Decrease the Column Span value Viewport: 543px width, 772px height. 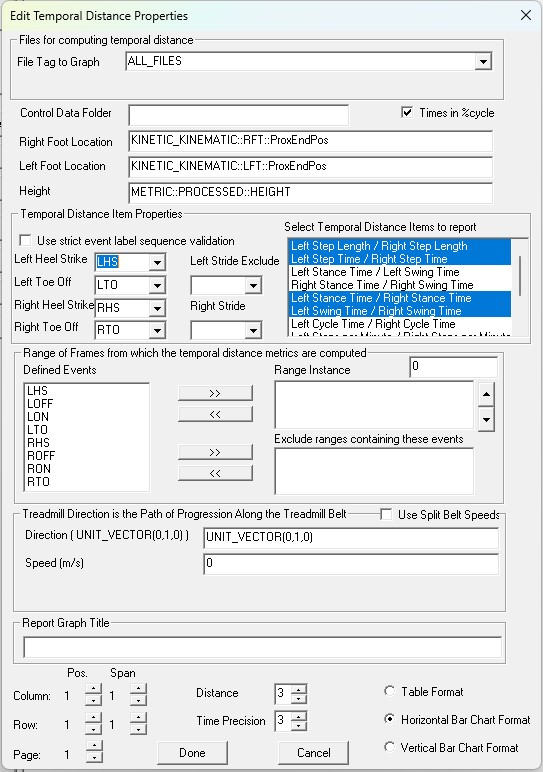pyautogui.click(x=138, y=700)
